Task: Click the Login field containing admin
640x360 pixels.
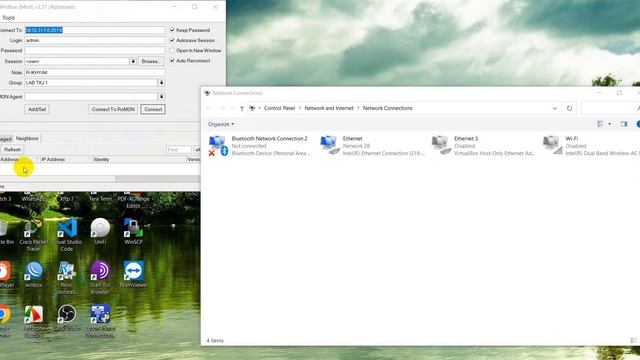Action: coord(95,40)
